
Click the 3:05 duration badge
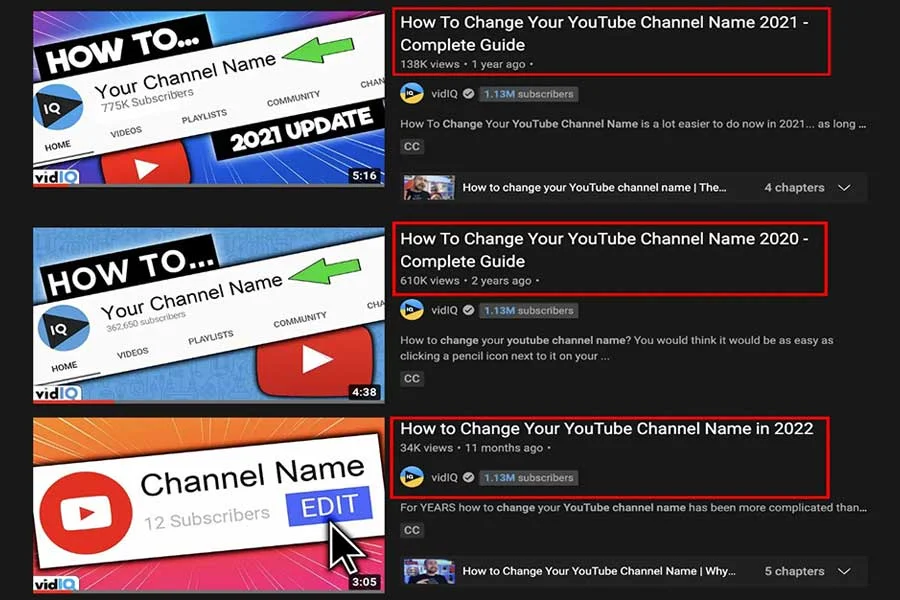pyautogui.click(x=364, y=582)
